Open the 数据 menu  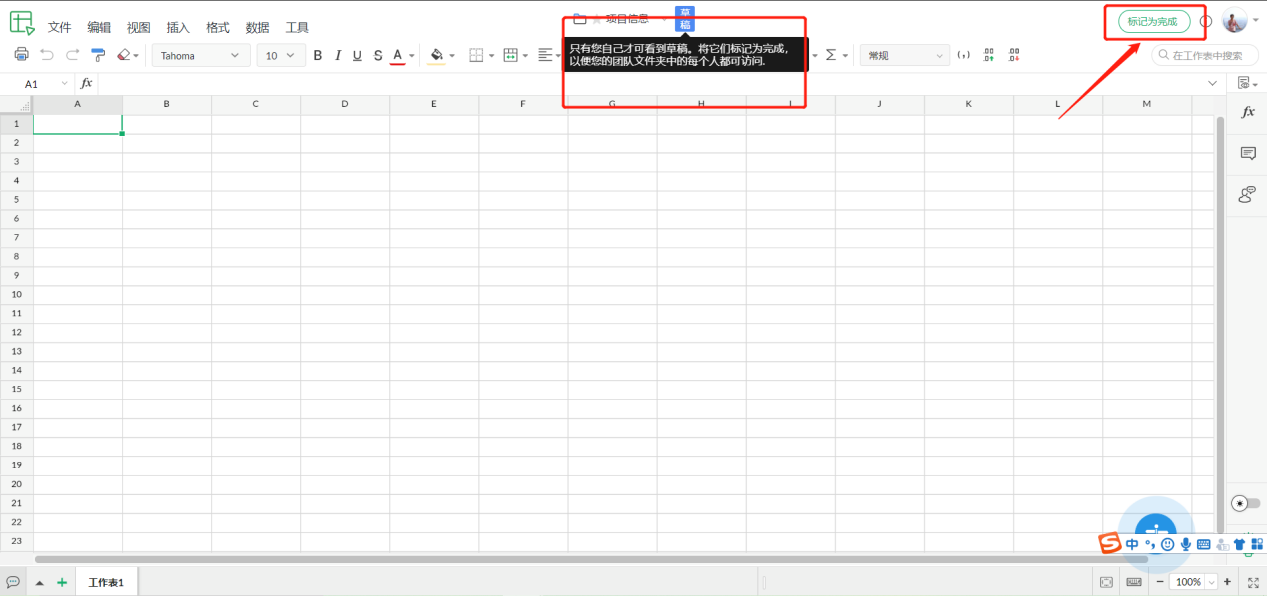coord(257,27)
